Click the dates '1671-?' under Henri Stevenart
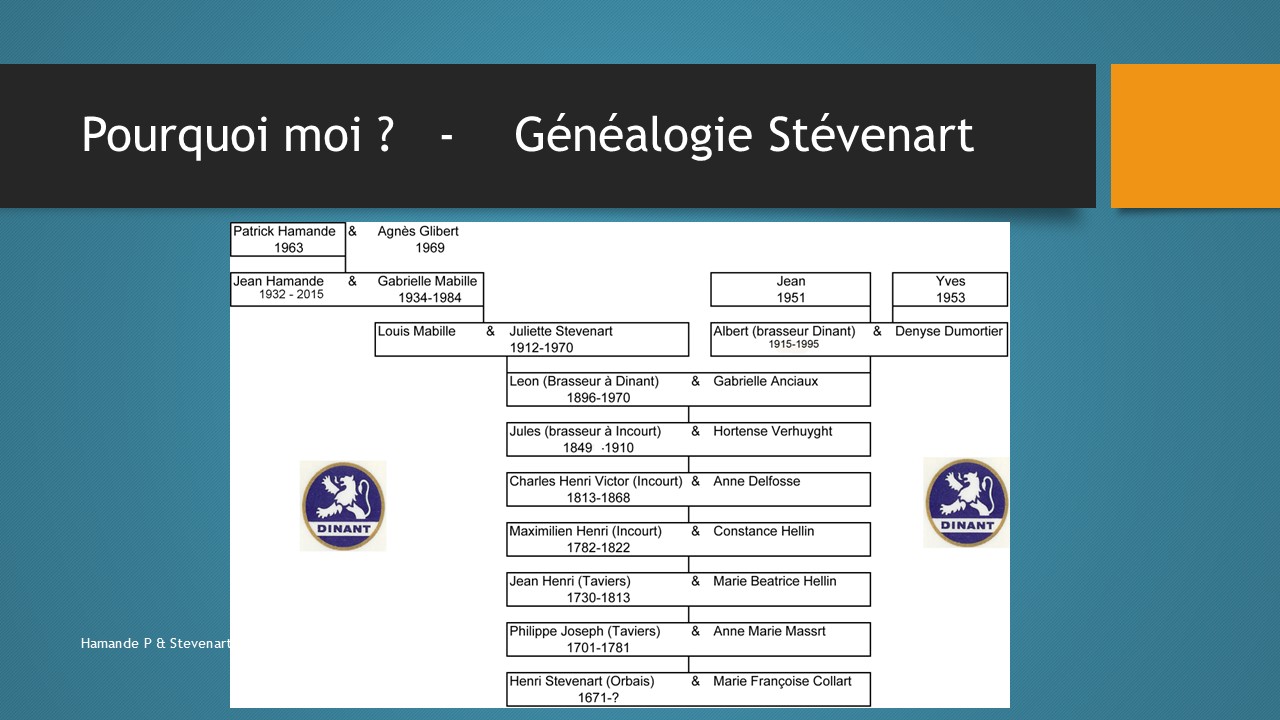Viewport: 1280px width, 720px height. click(599, 697)
